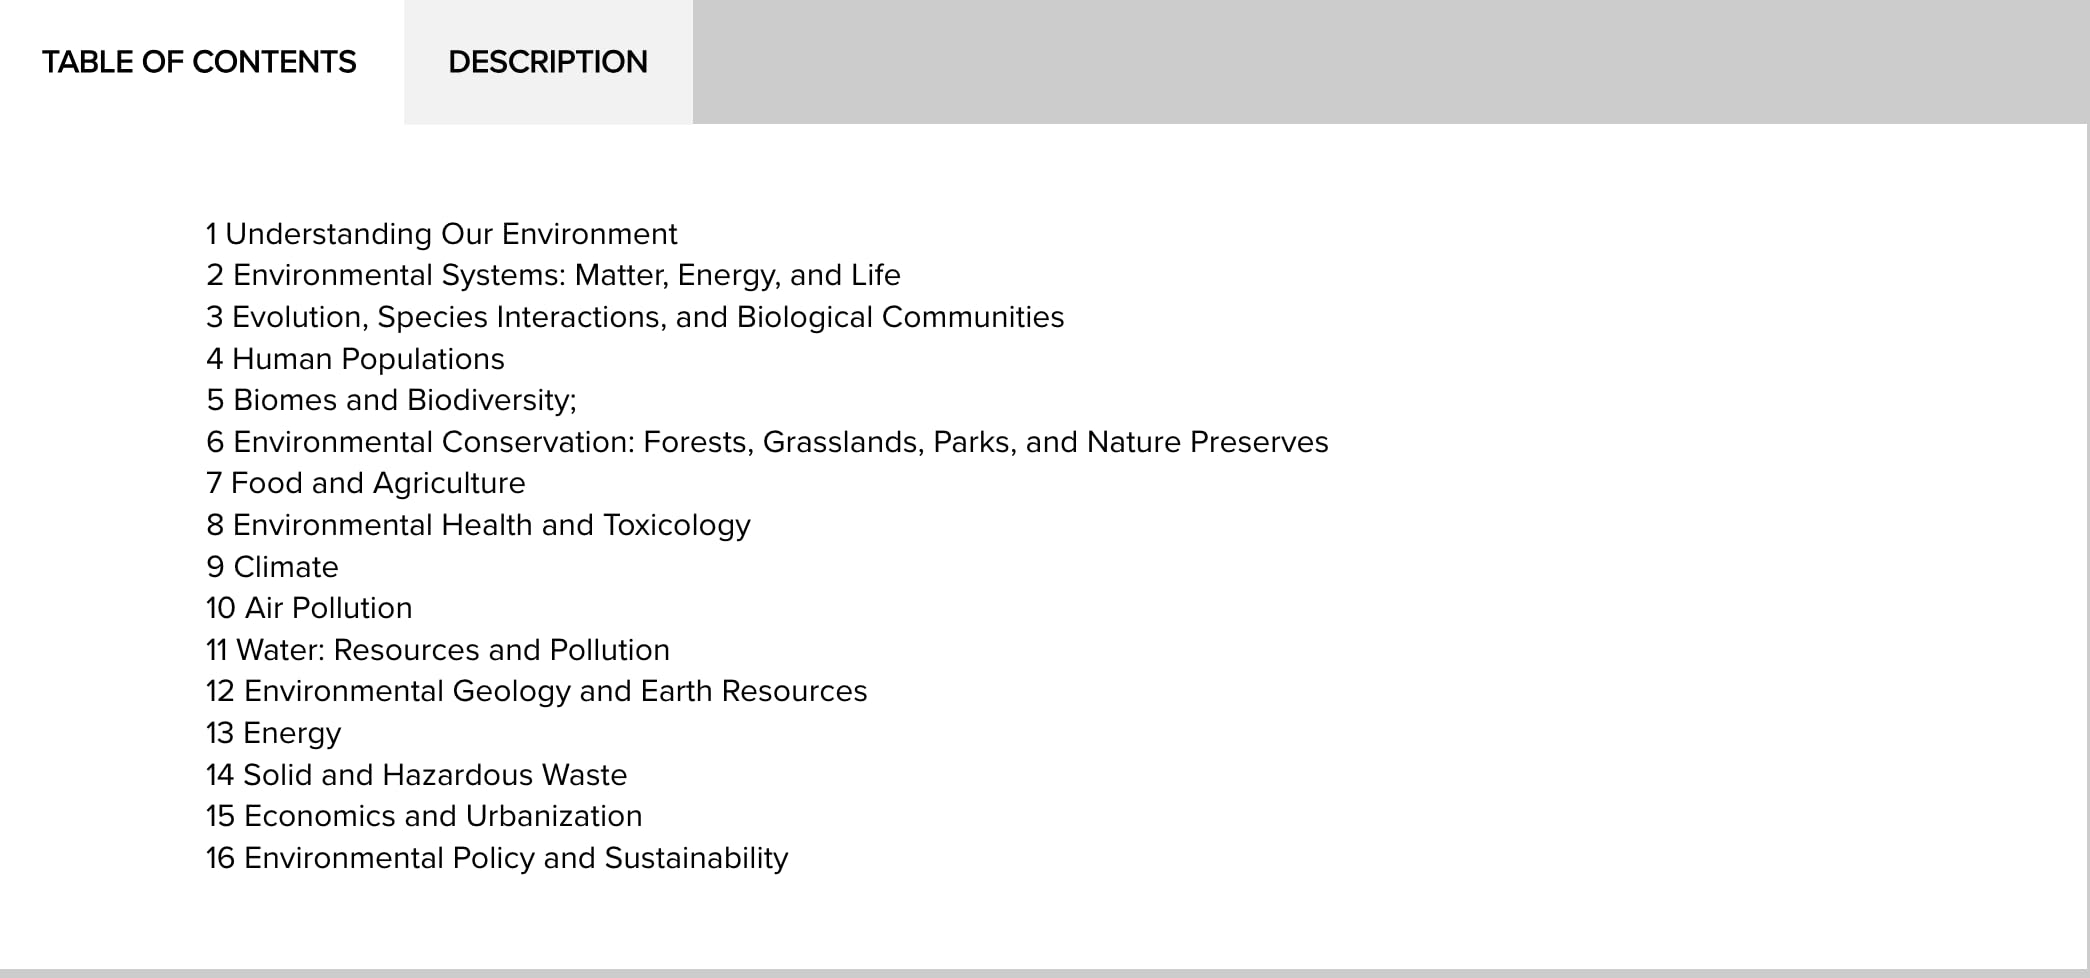
Task: Select chapter 8 Environmental Health and Toxicology
Action: tap(478, 525)
